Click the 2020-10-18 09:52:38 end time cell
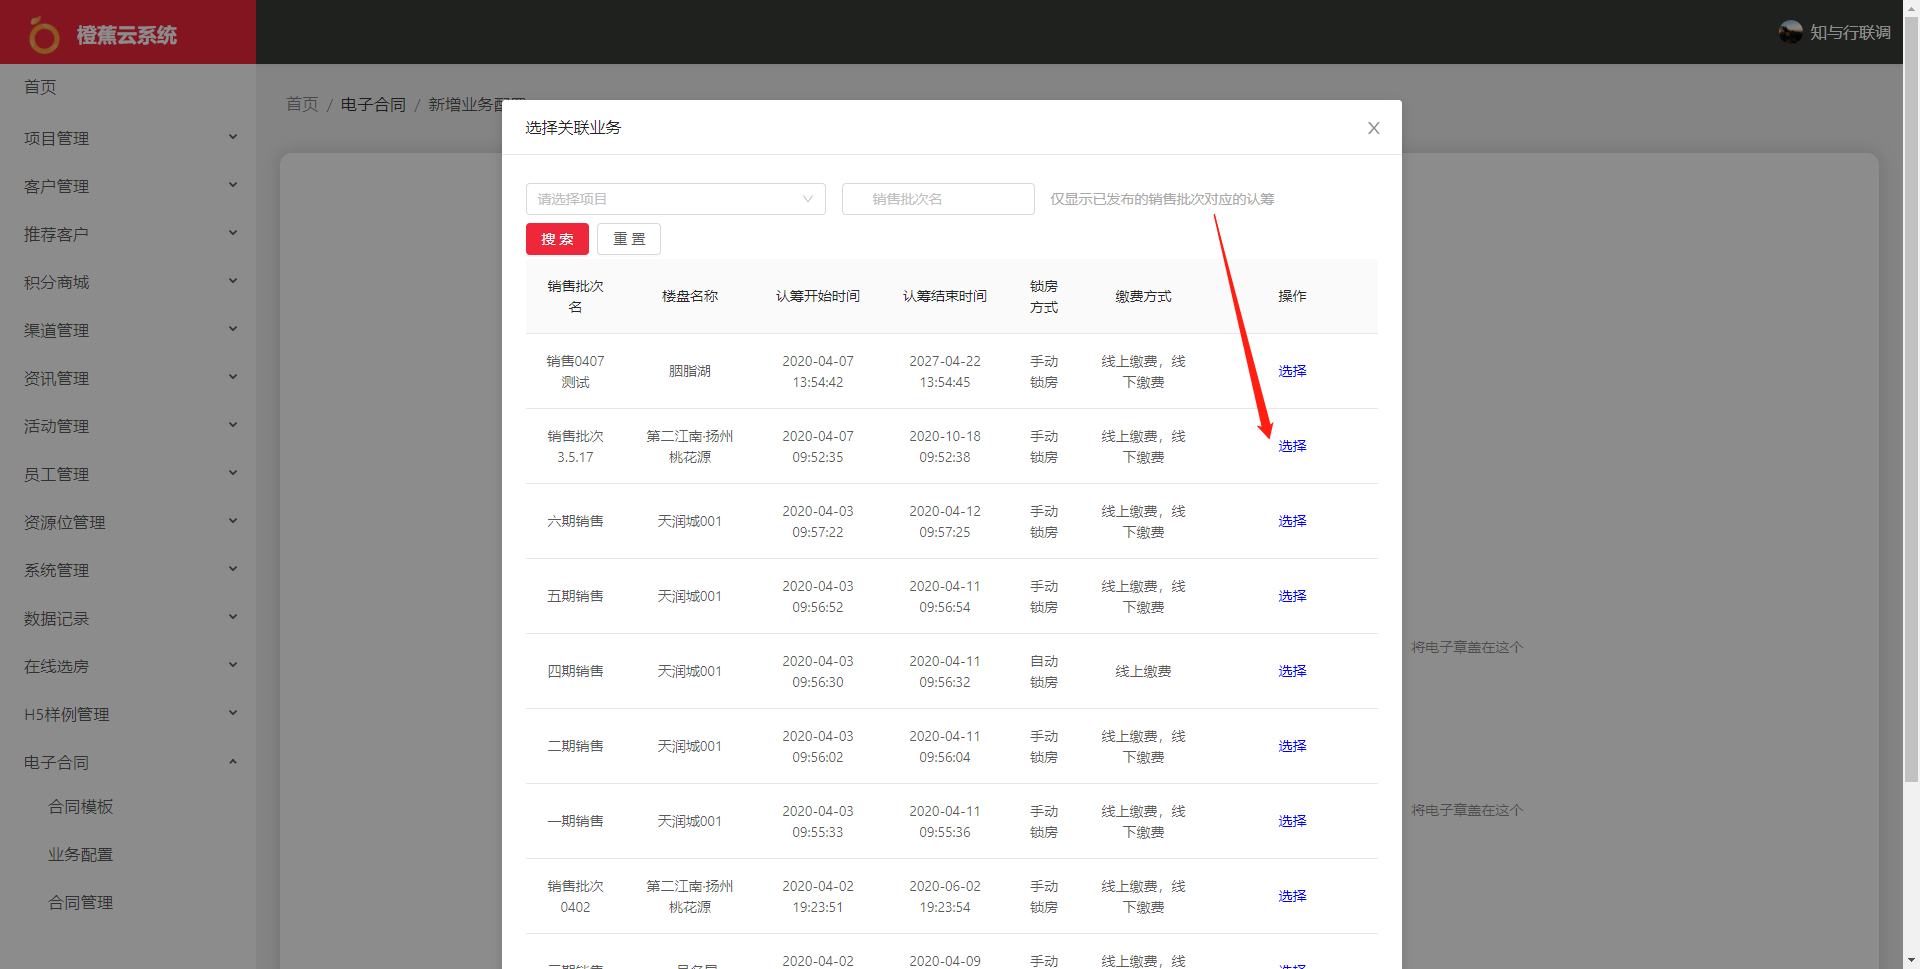This screenshot has width=1920, height=969. pyautogui.click(x=945, y=446)
